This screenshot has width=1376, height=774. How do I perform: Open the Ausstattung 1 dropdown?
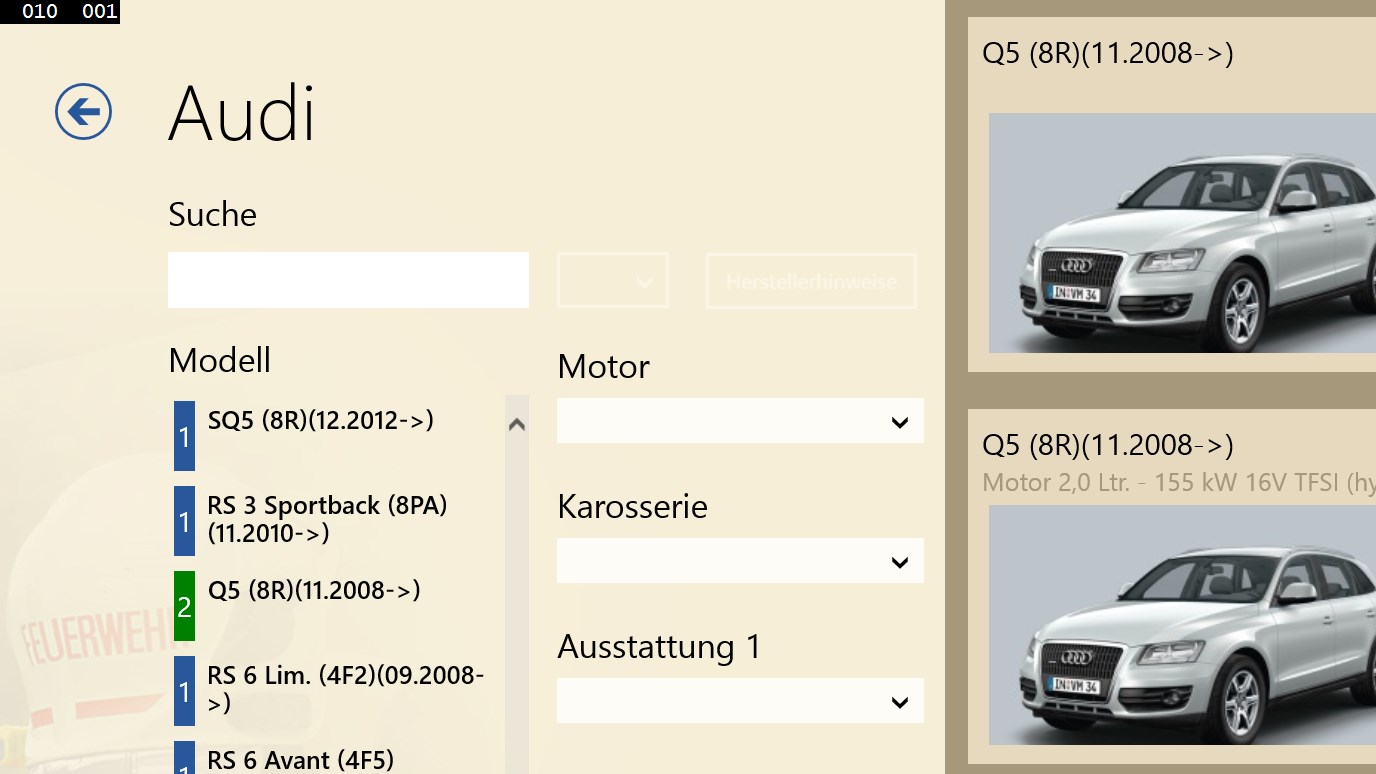click(x=740, y=702)
